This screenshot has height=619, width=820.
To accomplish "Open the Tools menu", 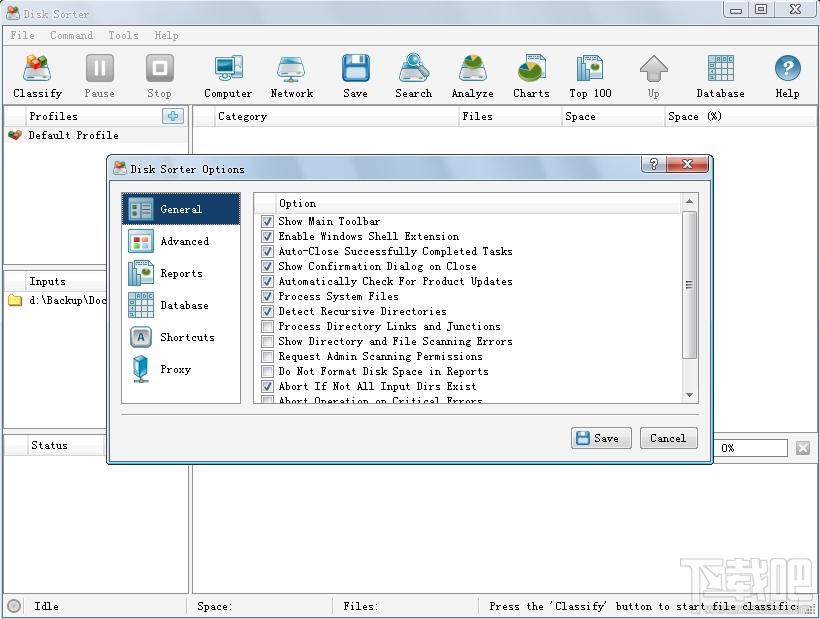I will 123,35.
